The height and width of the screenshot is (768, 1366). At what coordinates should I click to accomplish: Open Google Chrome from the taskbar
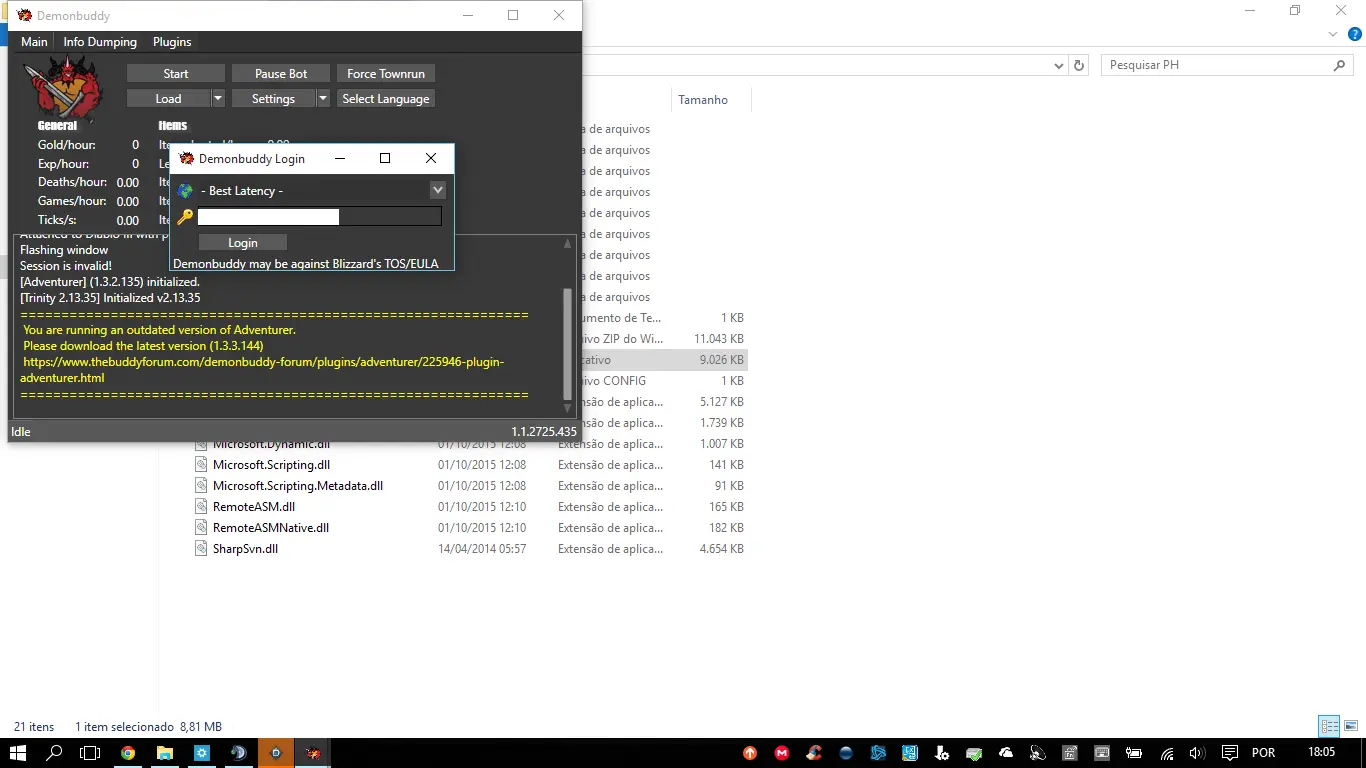tap(128, 753)
